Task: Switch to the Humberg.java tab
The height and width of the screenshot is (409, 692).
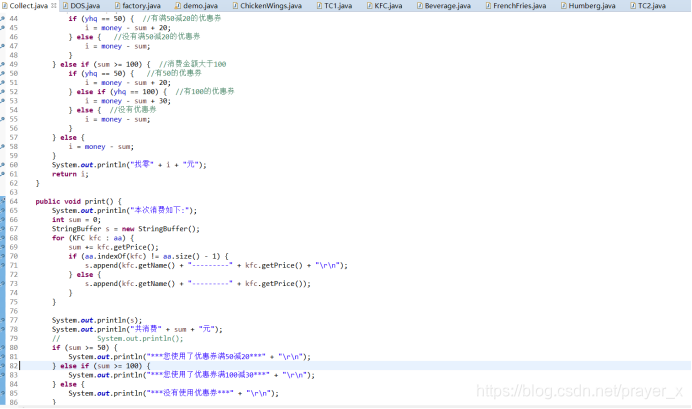Action: [x=588, y=6]
